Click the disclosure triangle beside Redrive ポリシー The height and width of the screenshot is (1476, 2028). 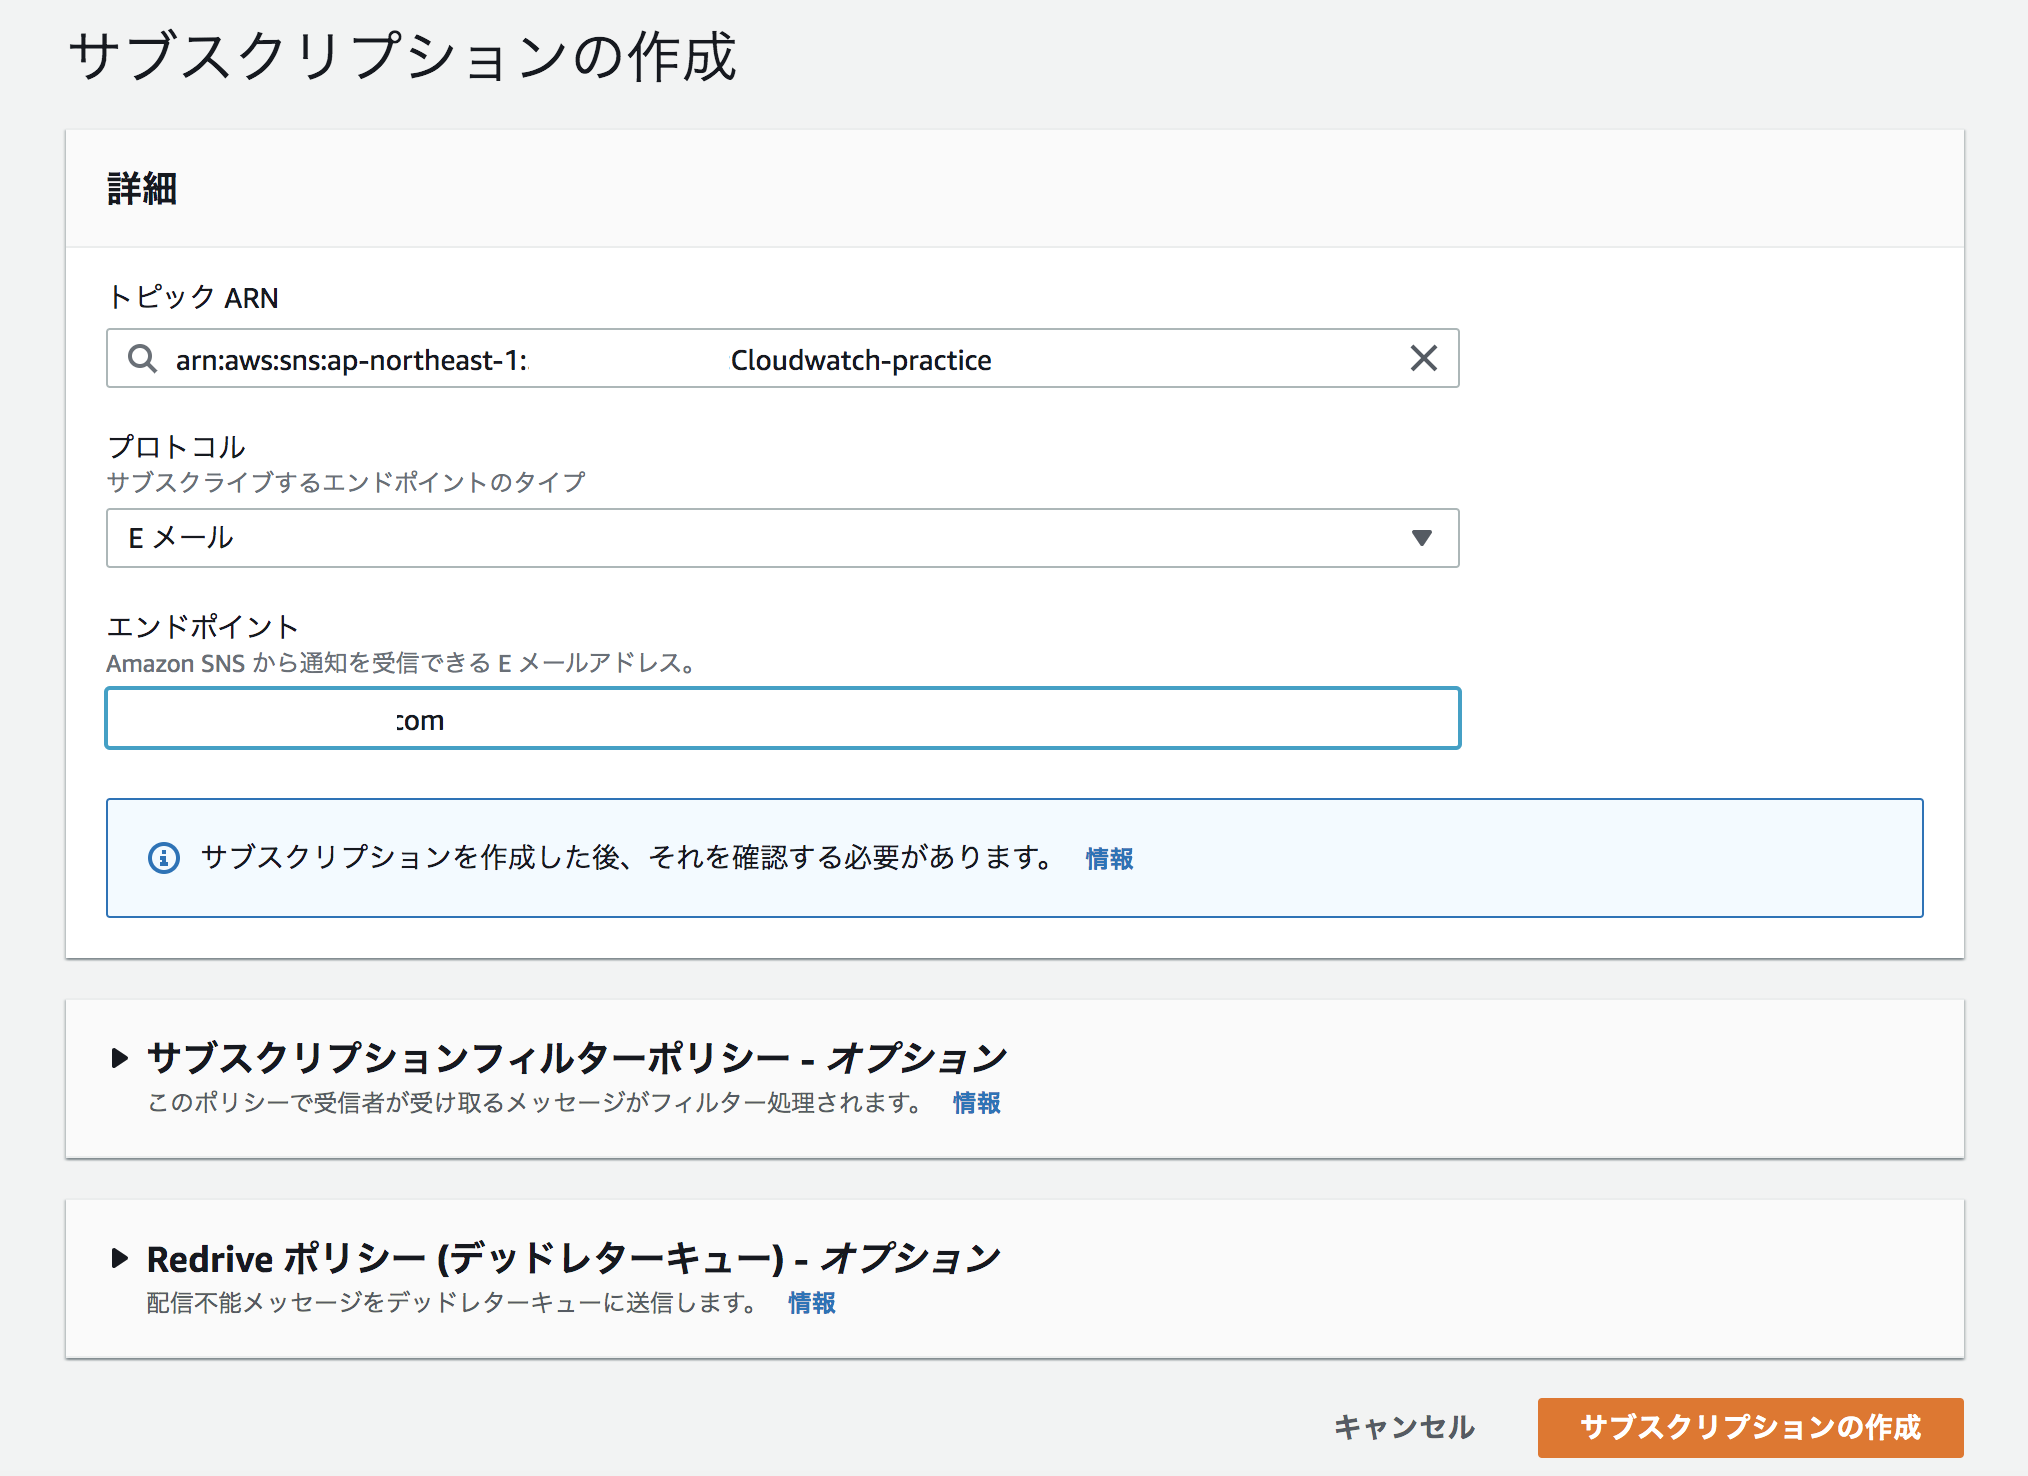click(x=119, y=1258)
